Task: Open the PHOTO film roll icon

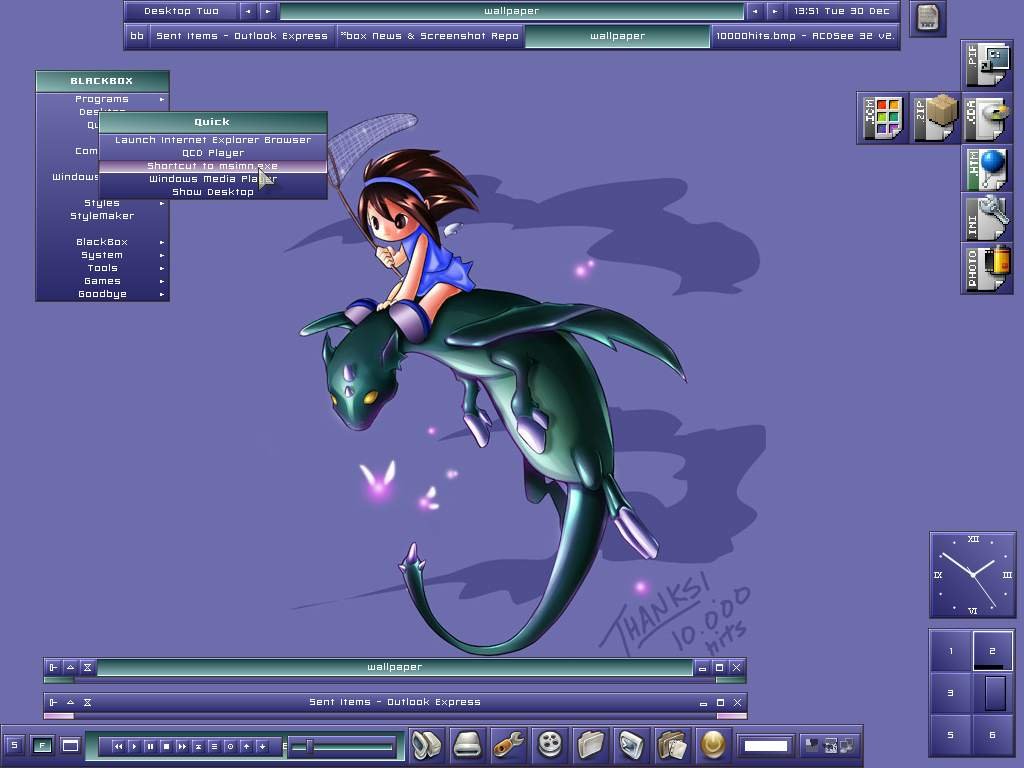Action: [987, 268]
